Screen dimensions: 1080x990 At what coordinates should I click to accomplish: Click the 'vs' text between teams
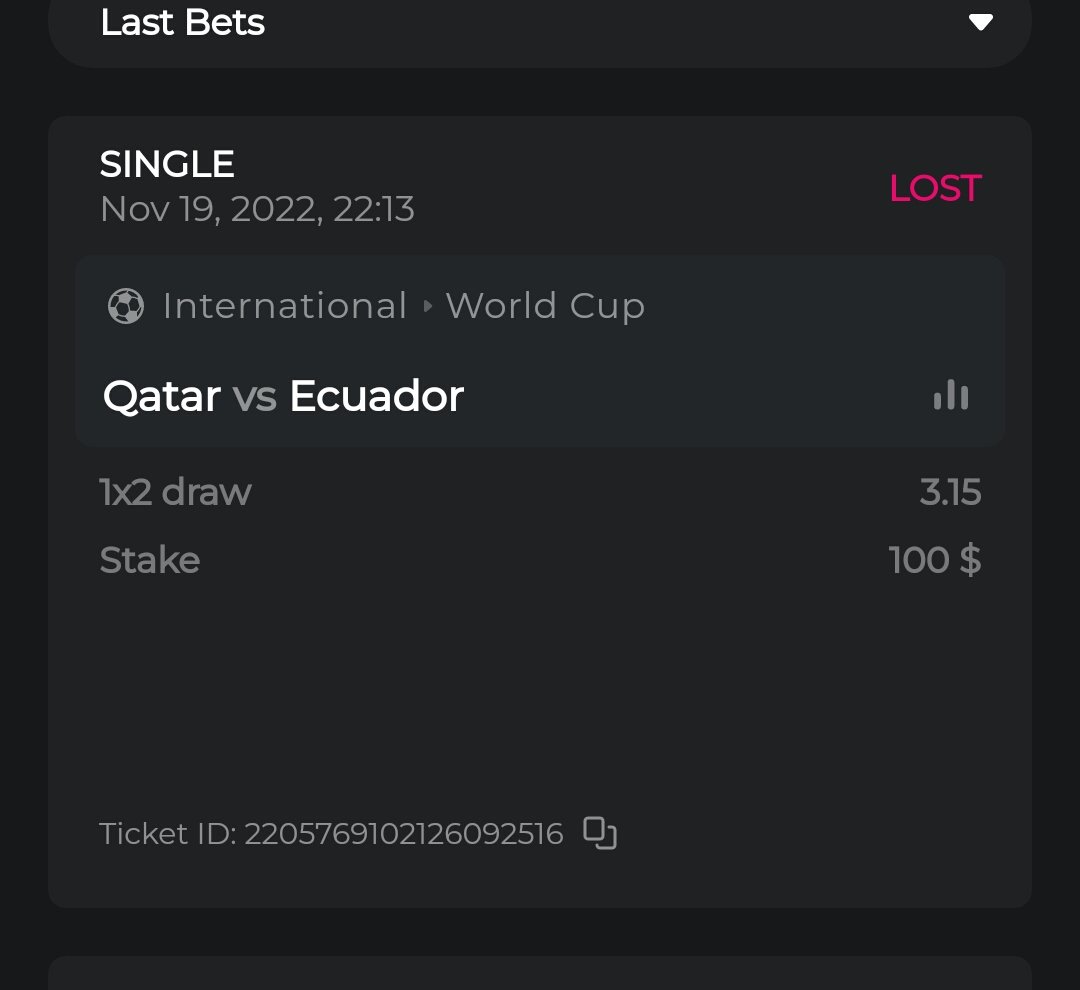[x=254, y=397]
